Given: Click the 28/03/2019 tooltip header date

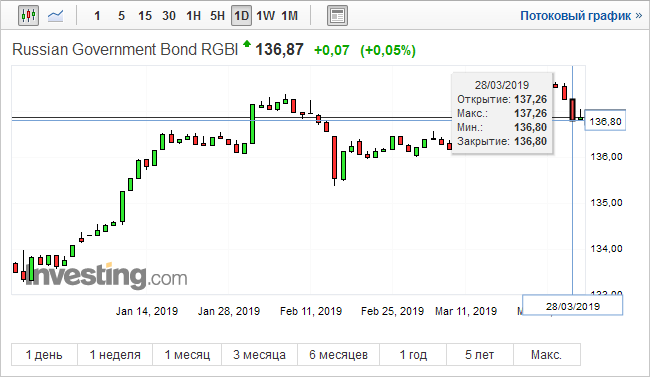Looking at the screenshot, I should pos(502,85).
